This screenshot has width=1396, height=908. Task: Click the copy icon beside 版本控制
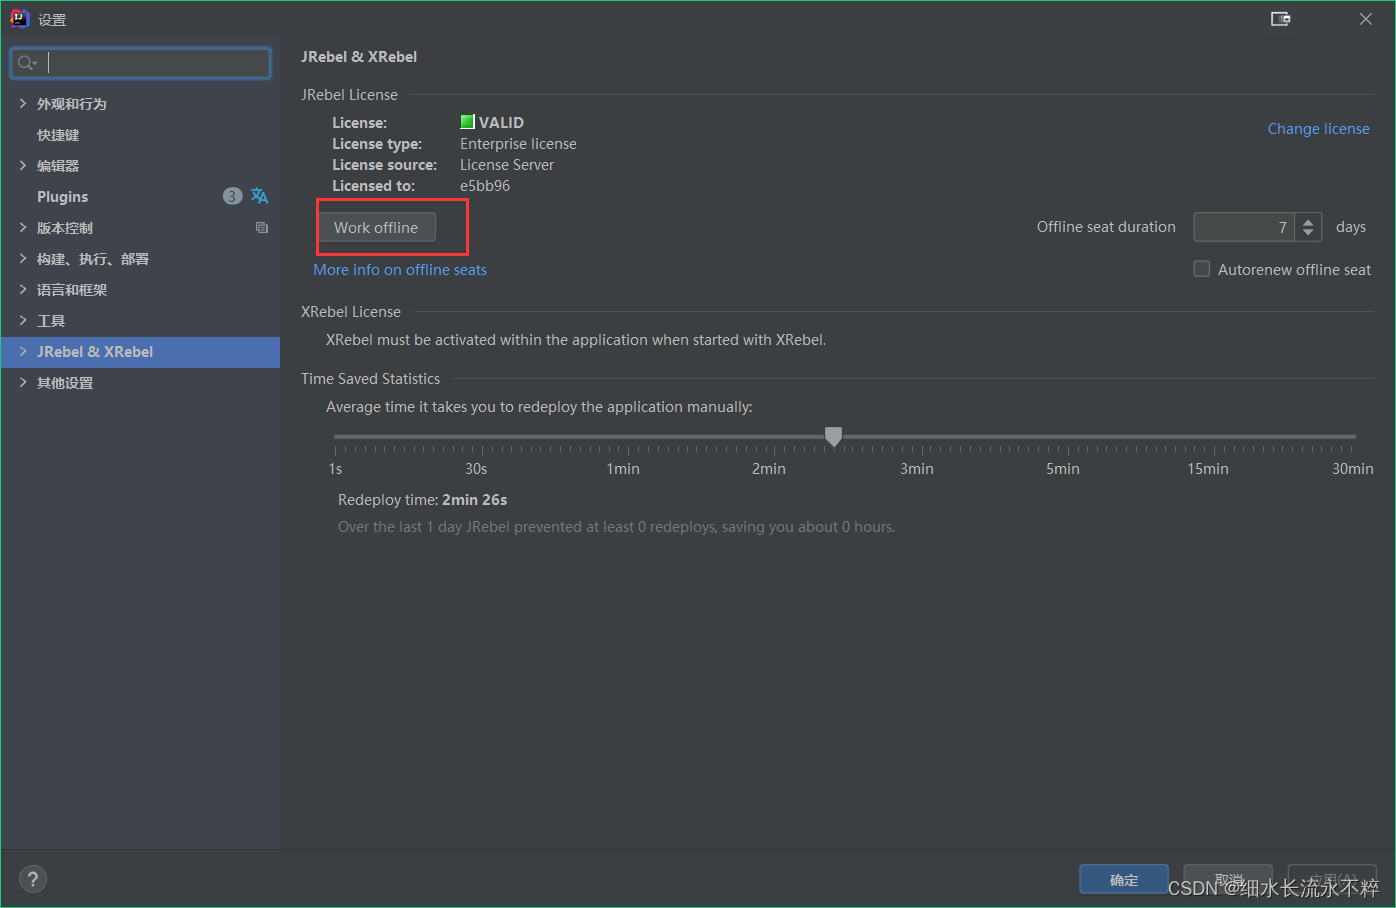[262, 228]
